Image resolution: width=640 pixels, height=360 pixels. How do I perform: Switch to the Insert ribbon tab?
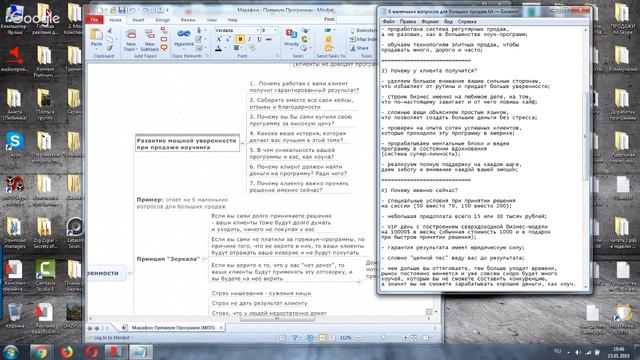click(138, 20)
